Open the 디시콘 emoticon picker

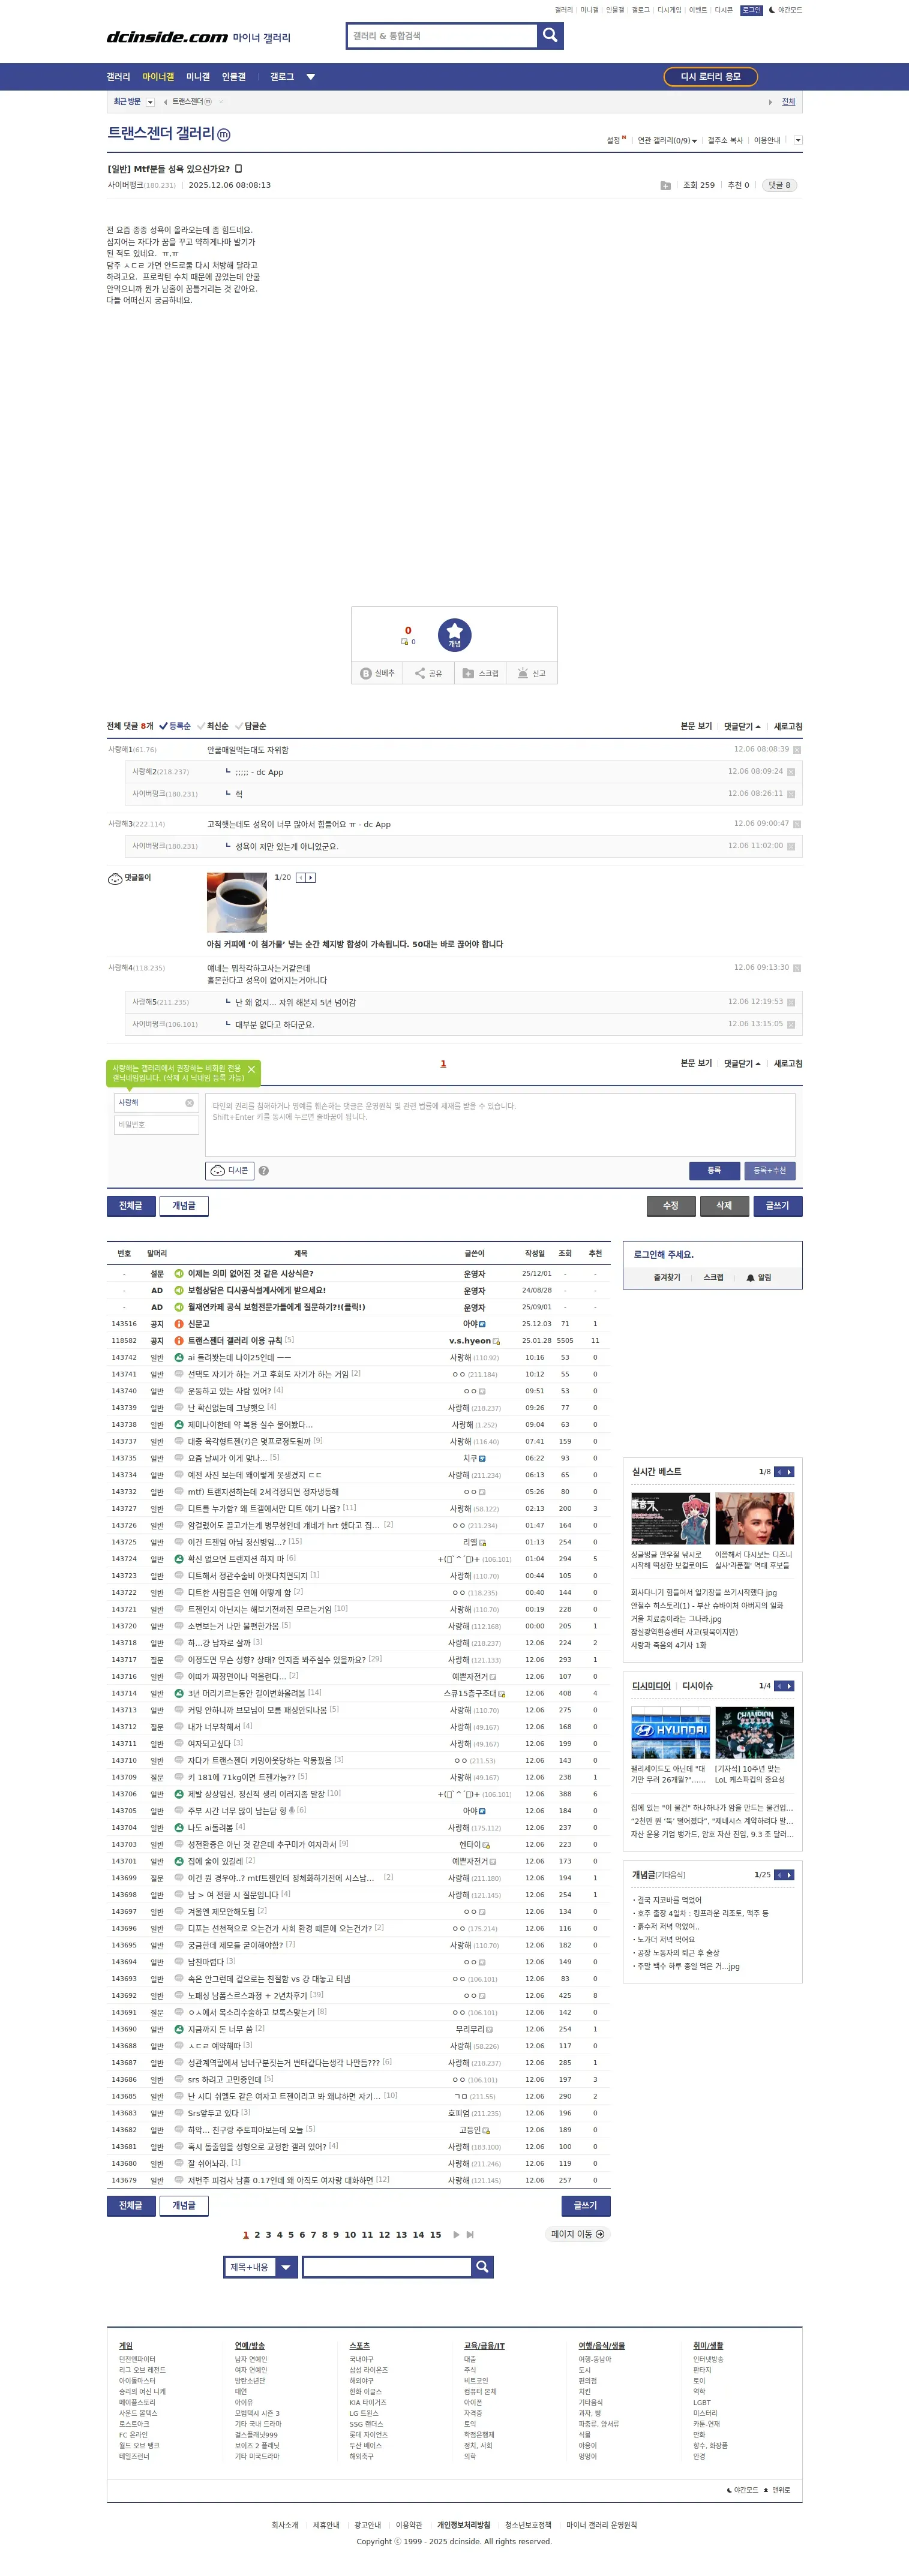click(230, 1171)
